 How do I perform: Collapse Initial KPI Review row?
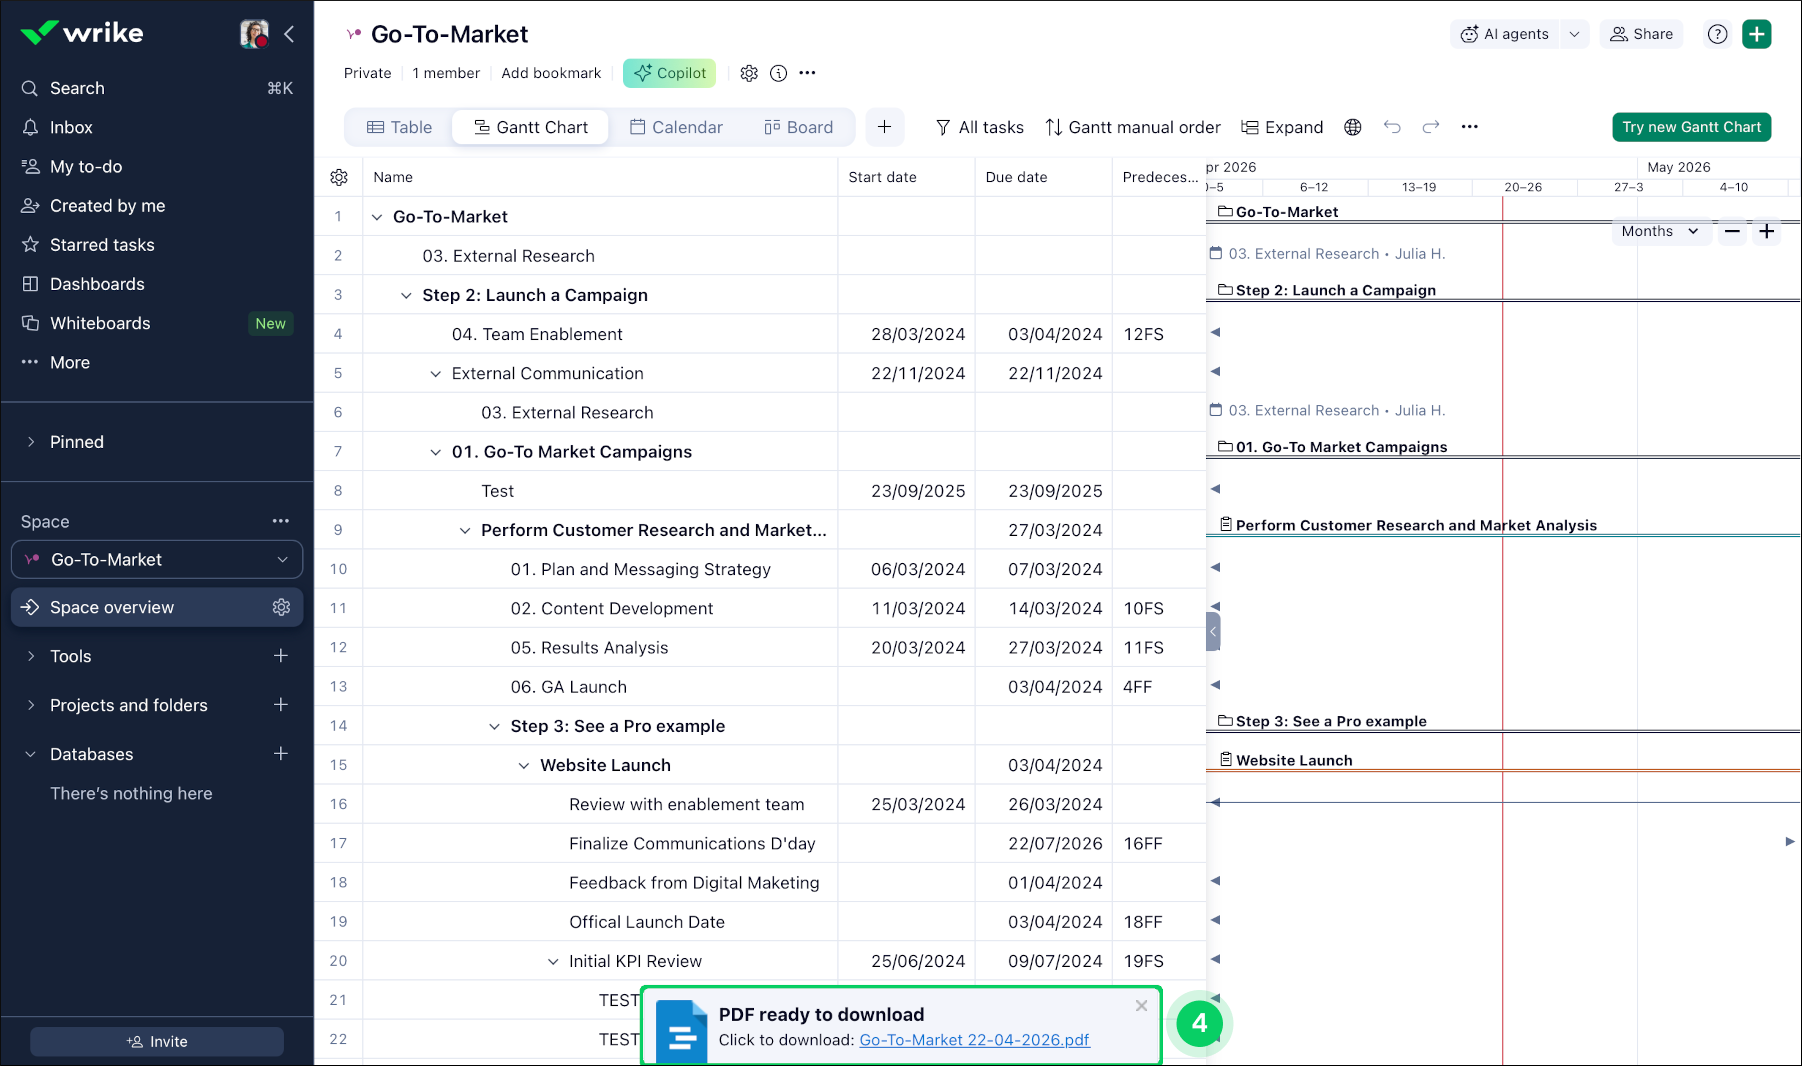(553, 961)
